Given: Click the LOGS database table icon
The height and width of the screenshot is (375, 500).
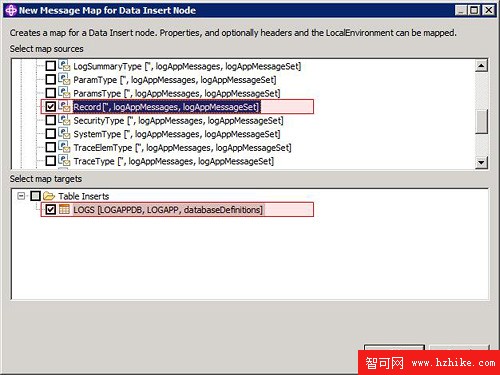Looking at the screenshot, I should click(x=64, y=209).
